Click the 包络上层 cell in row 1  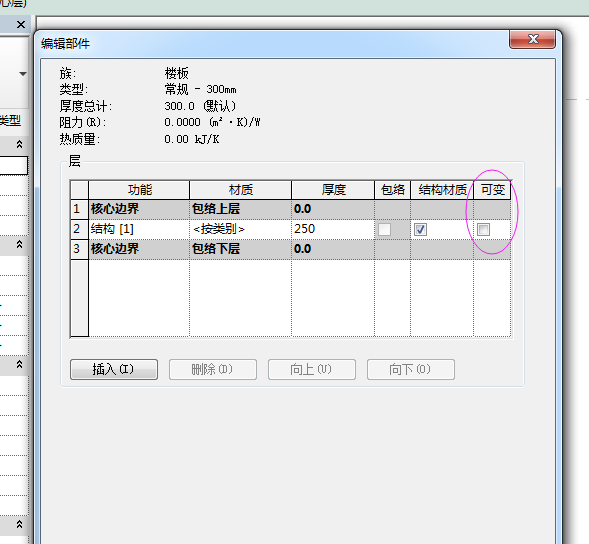[x=240, y=209]
